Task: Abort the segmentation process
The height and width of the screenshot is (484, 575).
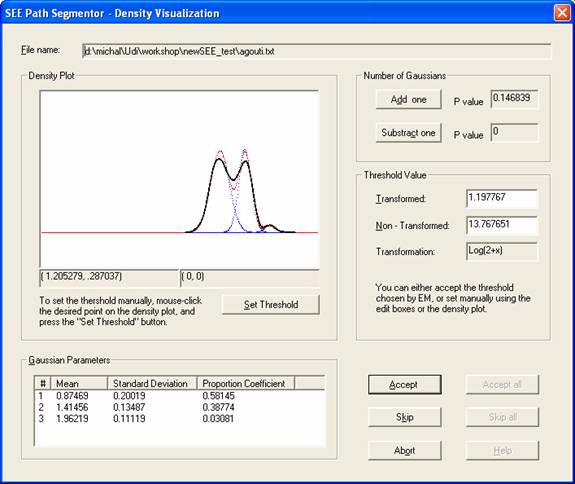Action: (404, 450)
